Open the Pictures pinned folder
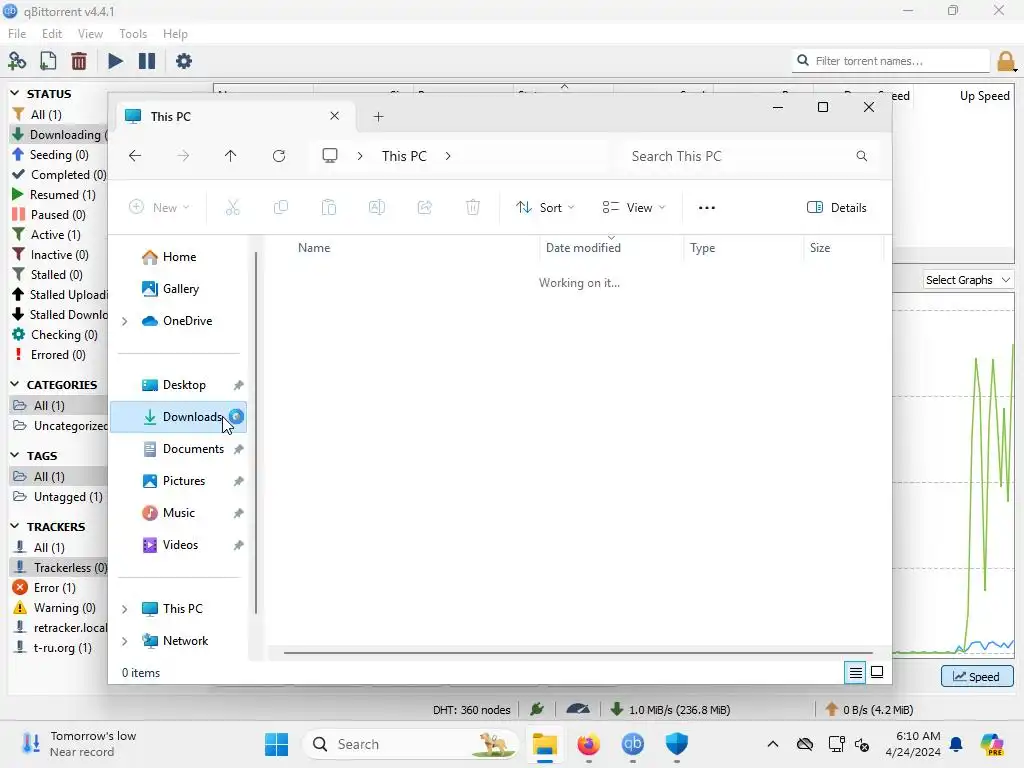Screen dimensions: 1024x768 pos(184,481)
